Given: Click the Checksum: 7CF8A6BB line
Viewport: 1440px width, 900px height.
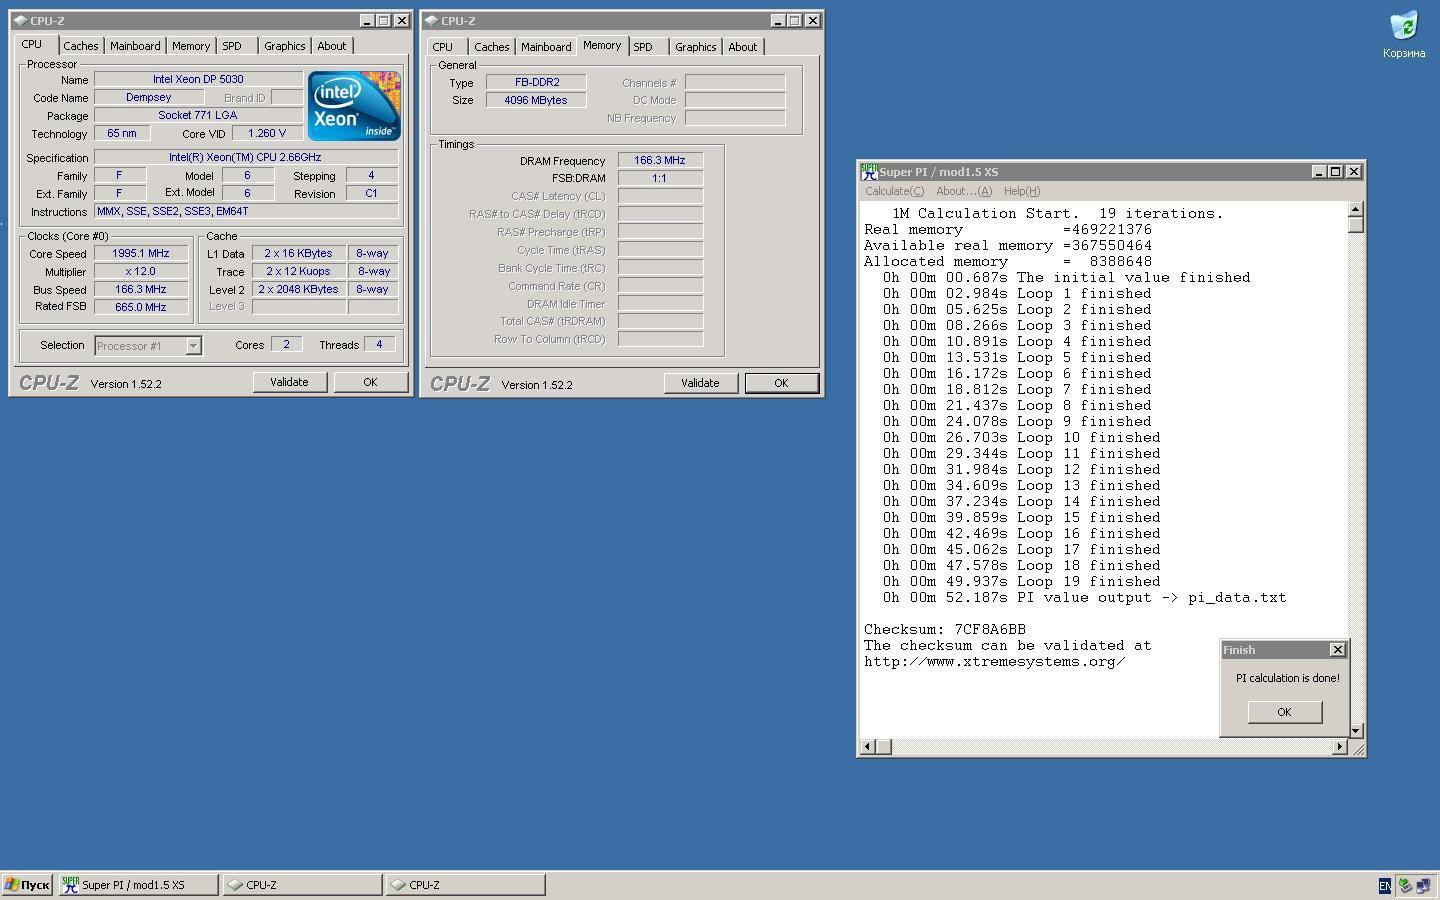Looking at the screenshot, I should click(x=945, y=630).
